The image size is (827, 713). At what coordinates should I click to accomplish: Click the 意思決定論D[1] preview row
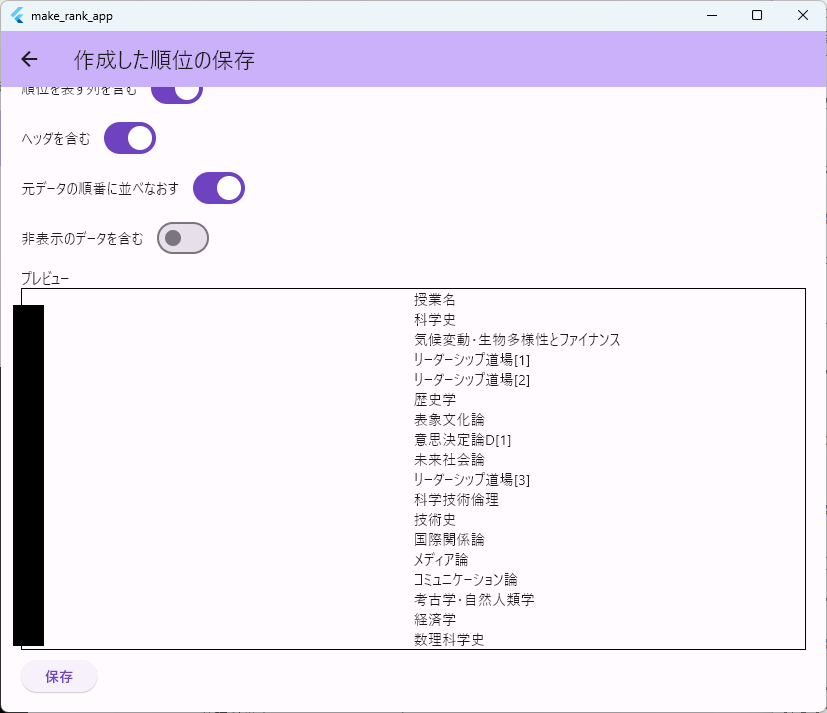tap(463, 440)
